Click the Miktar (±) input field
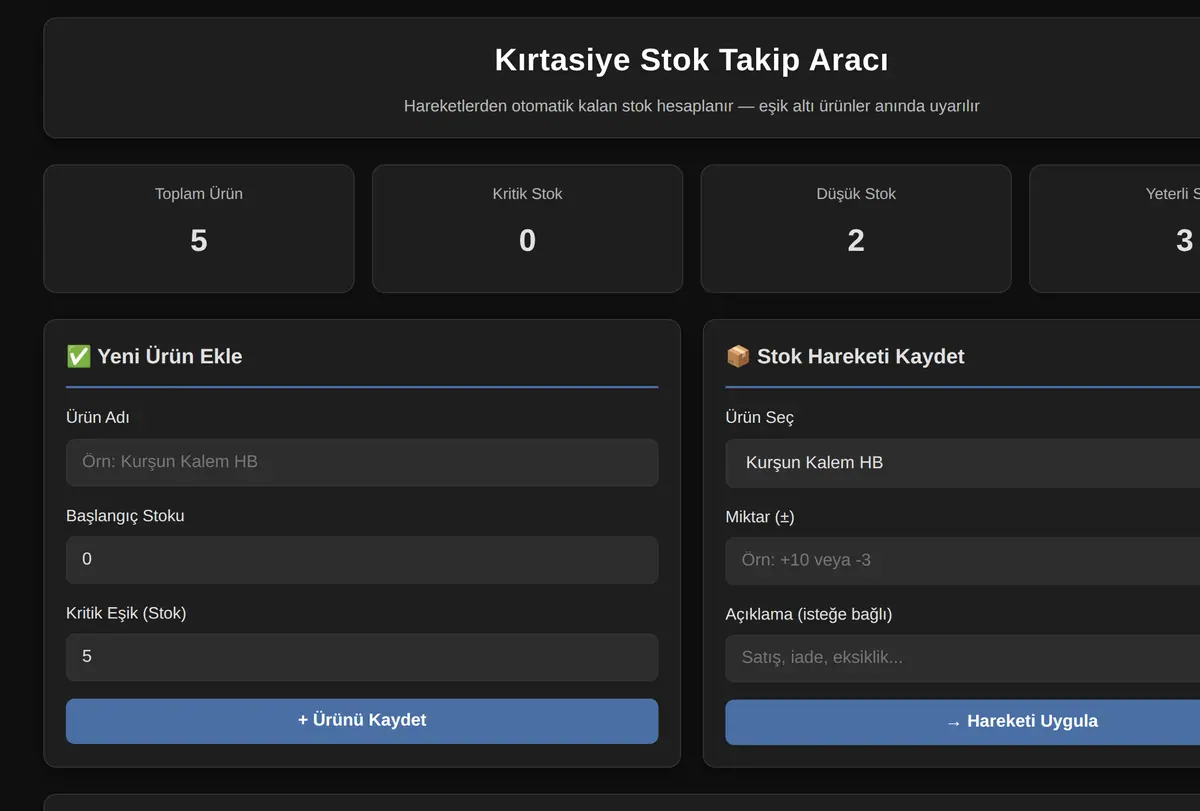 tap(962, 560)
